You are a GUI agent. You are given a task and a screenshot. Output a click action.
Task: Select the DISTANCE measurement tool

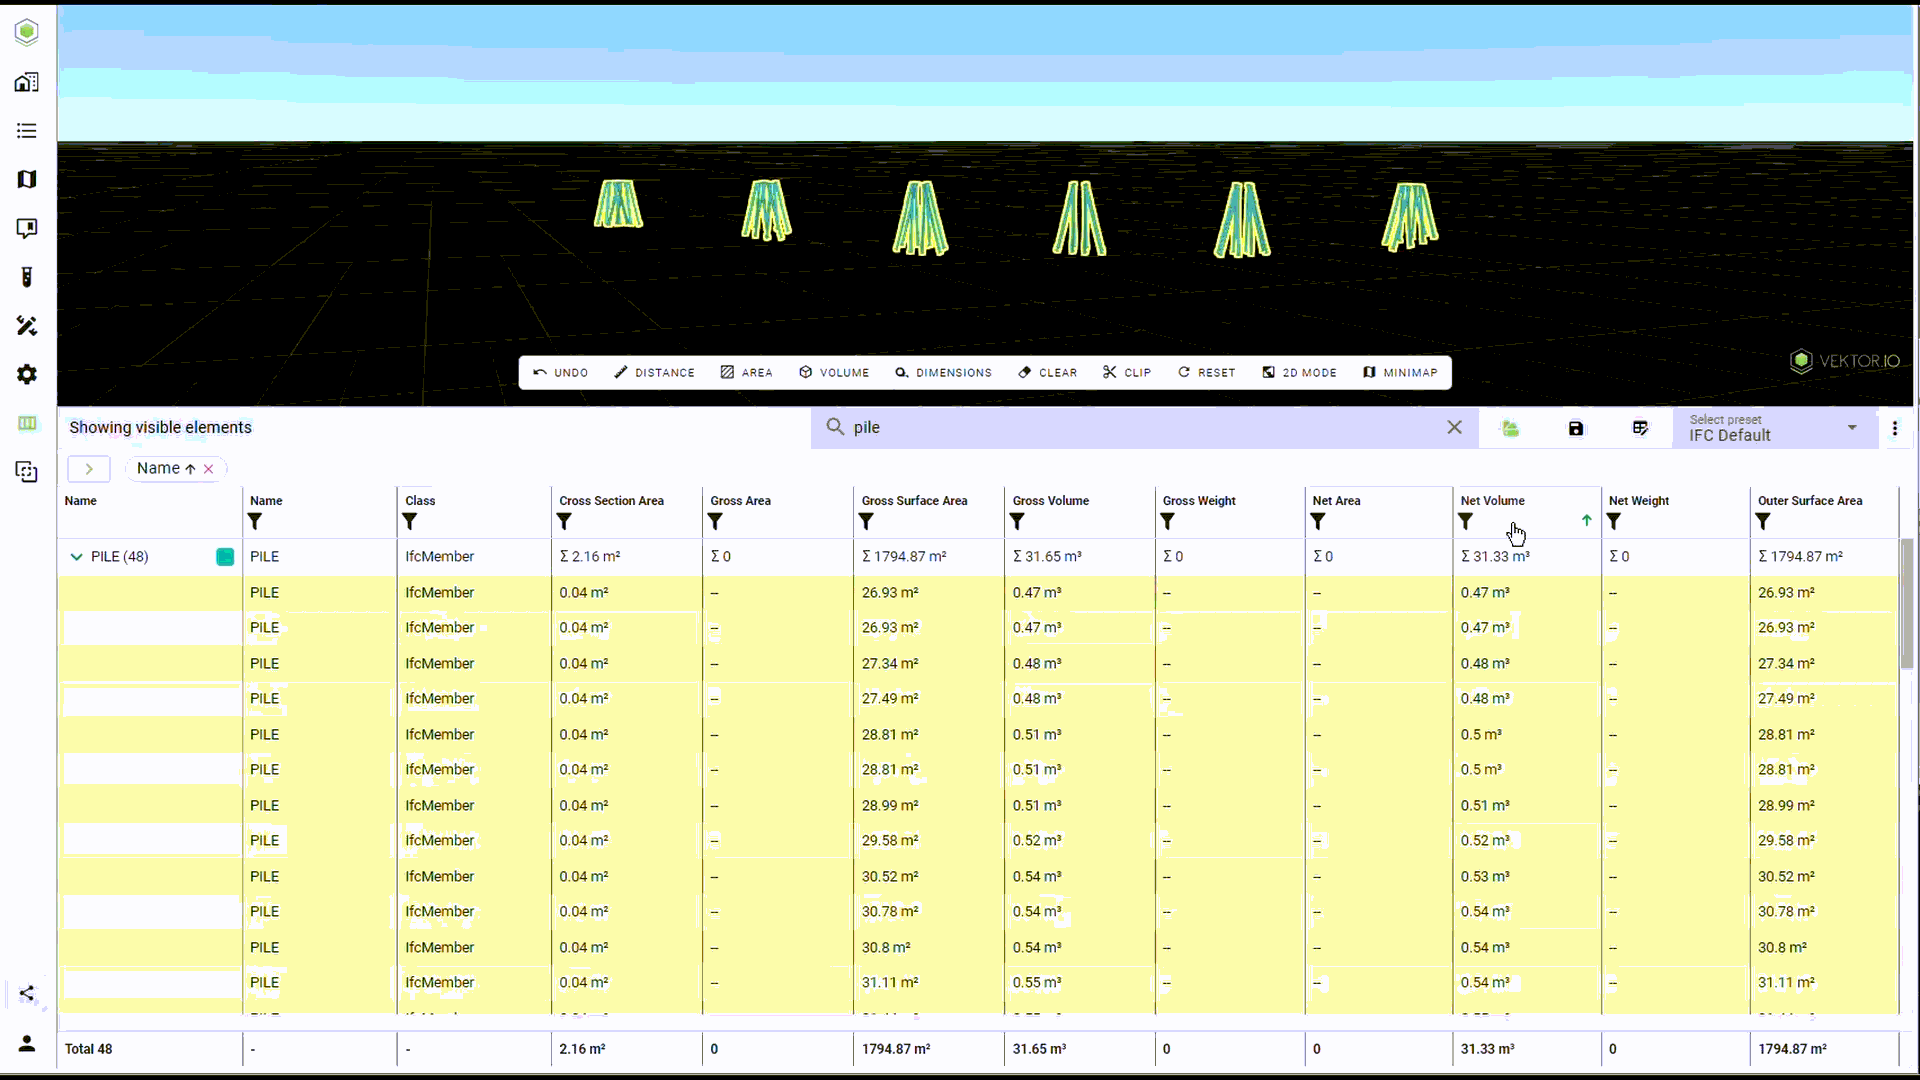point(654,372)
